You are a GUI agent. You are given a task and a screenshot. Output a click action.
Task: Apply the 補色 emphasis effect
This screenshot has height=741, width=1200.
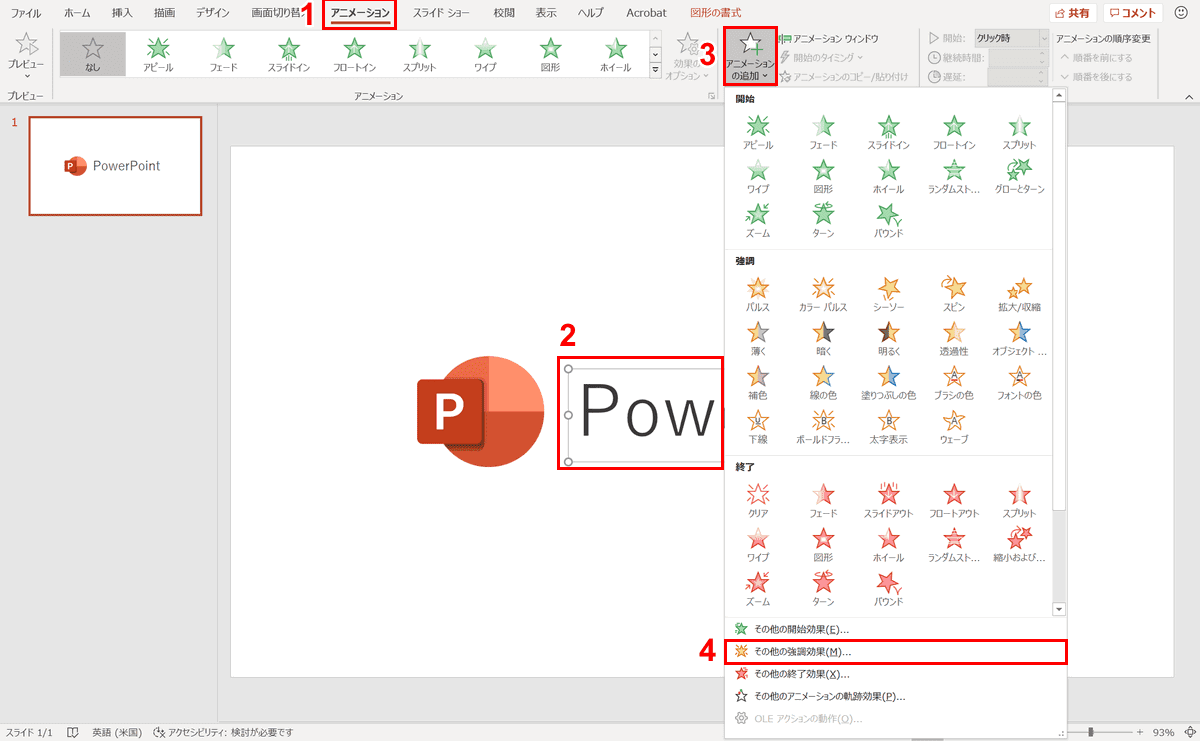tap(758, 383)
